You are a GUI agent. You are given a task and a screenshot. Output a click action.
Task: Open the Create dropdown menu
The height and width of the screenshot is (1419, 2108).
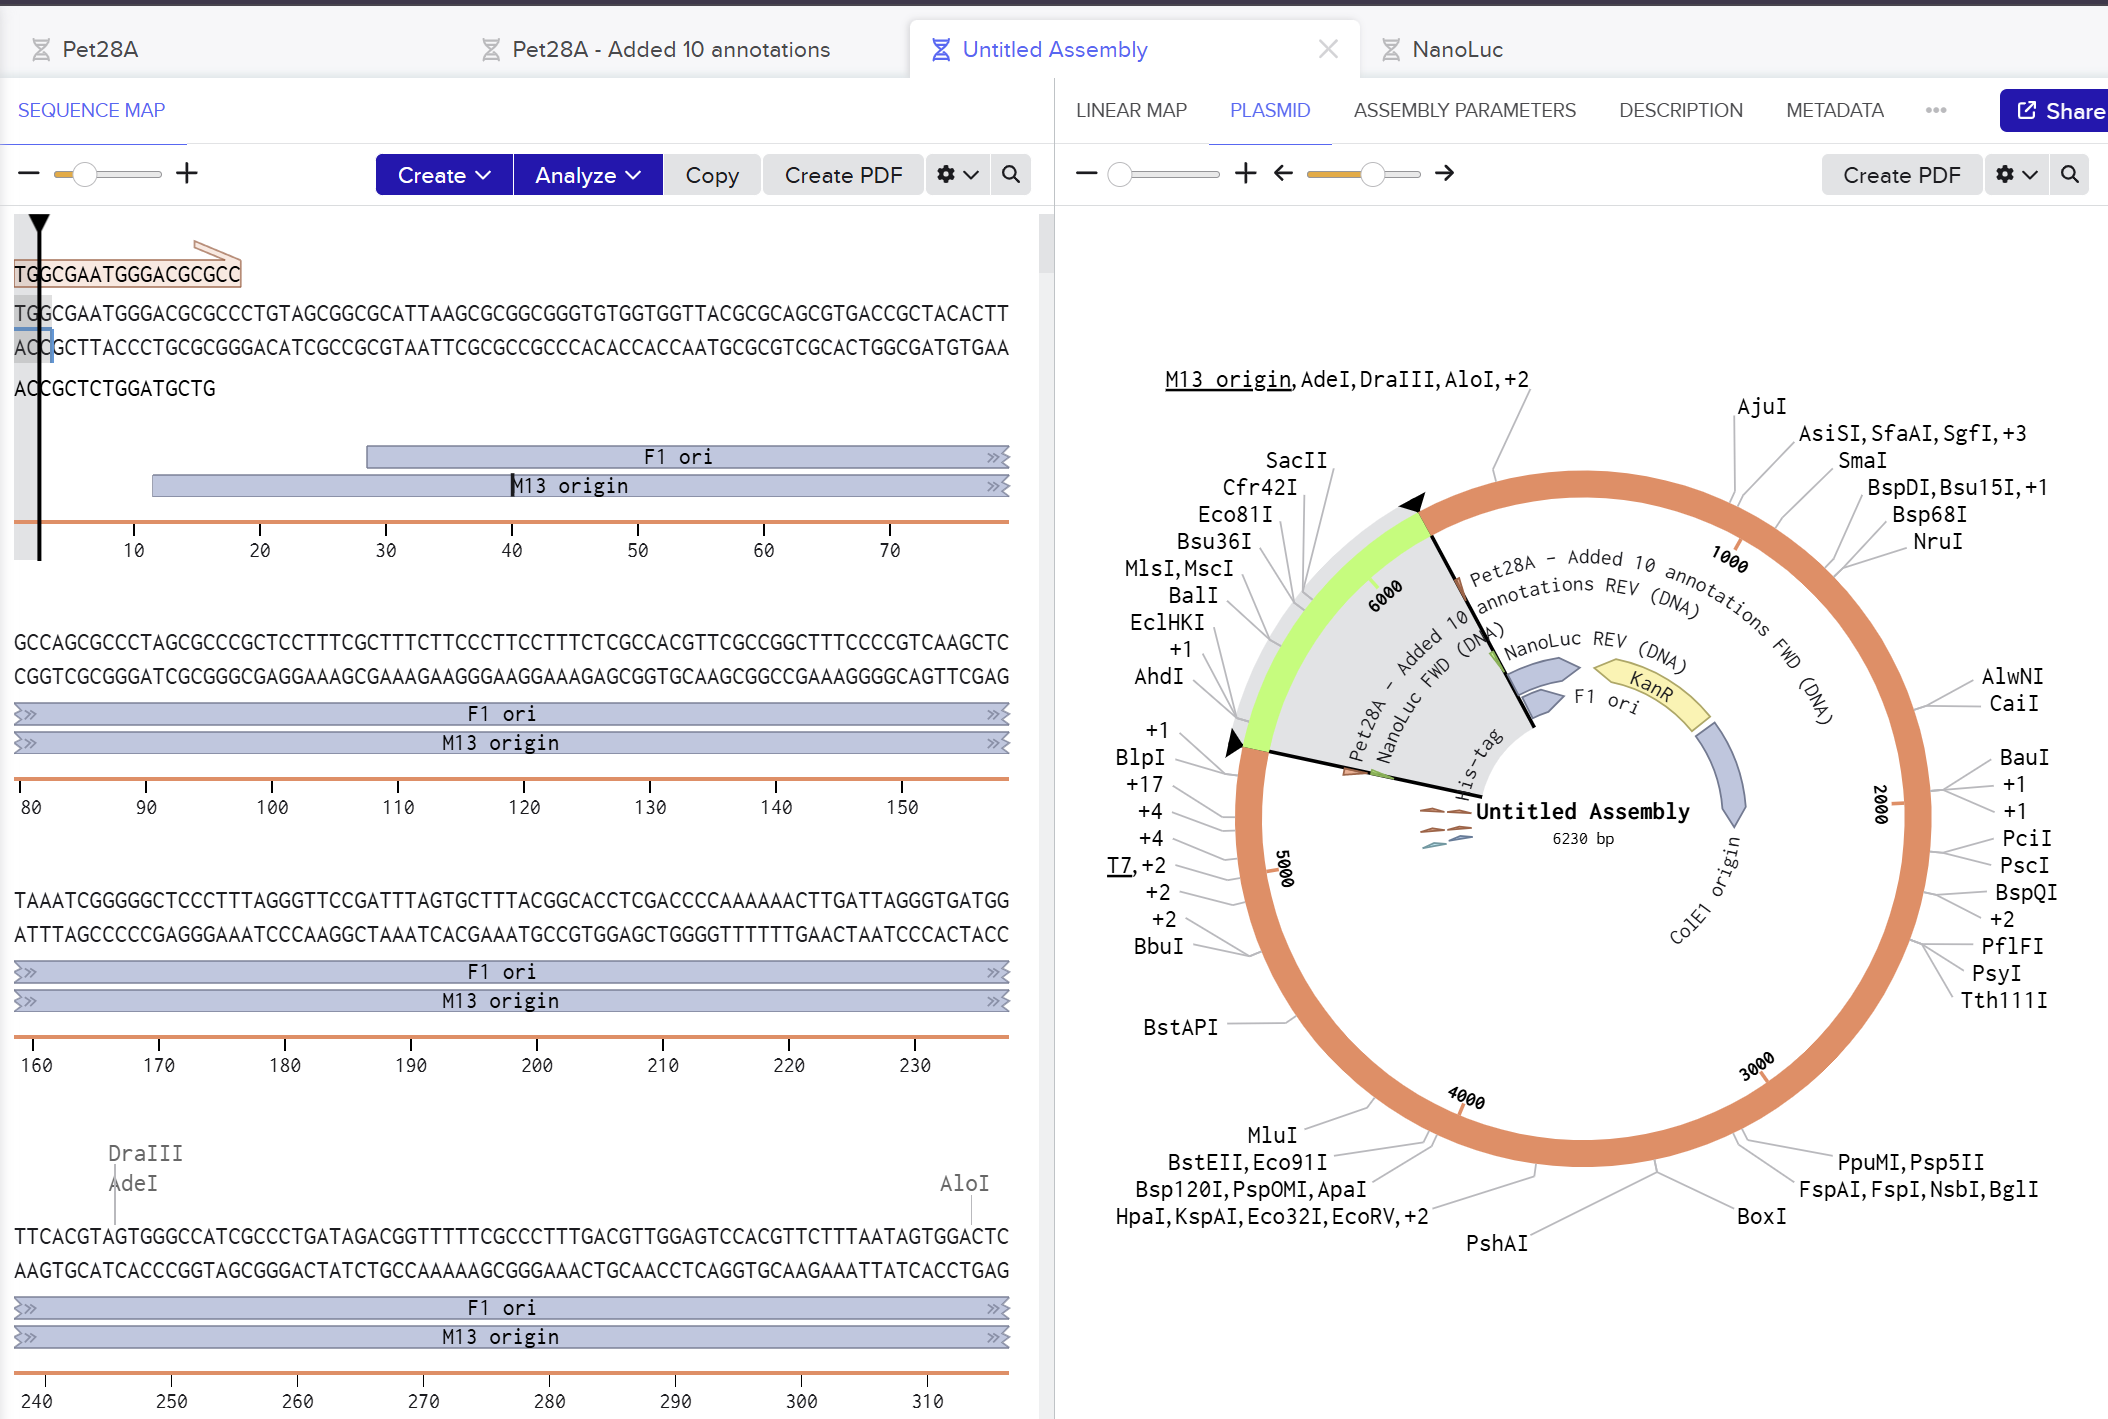click(x=444, y=175)
